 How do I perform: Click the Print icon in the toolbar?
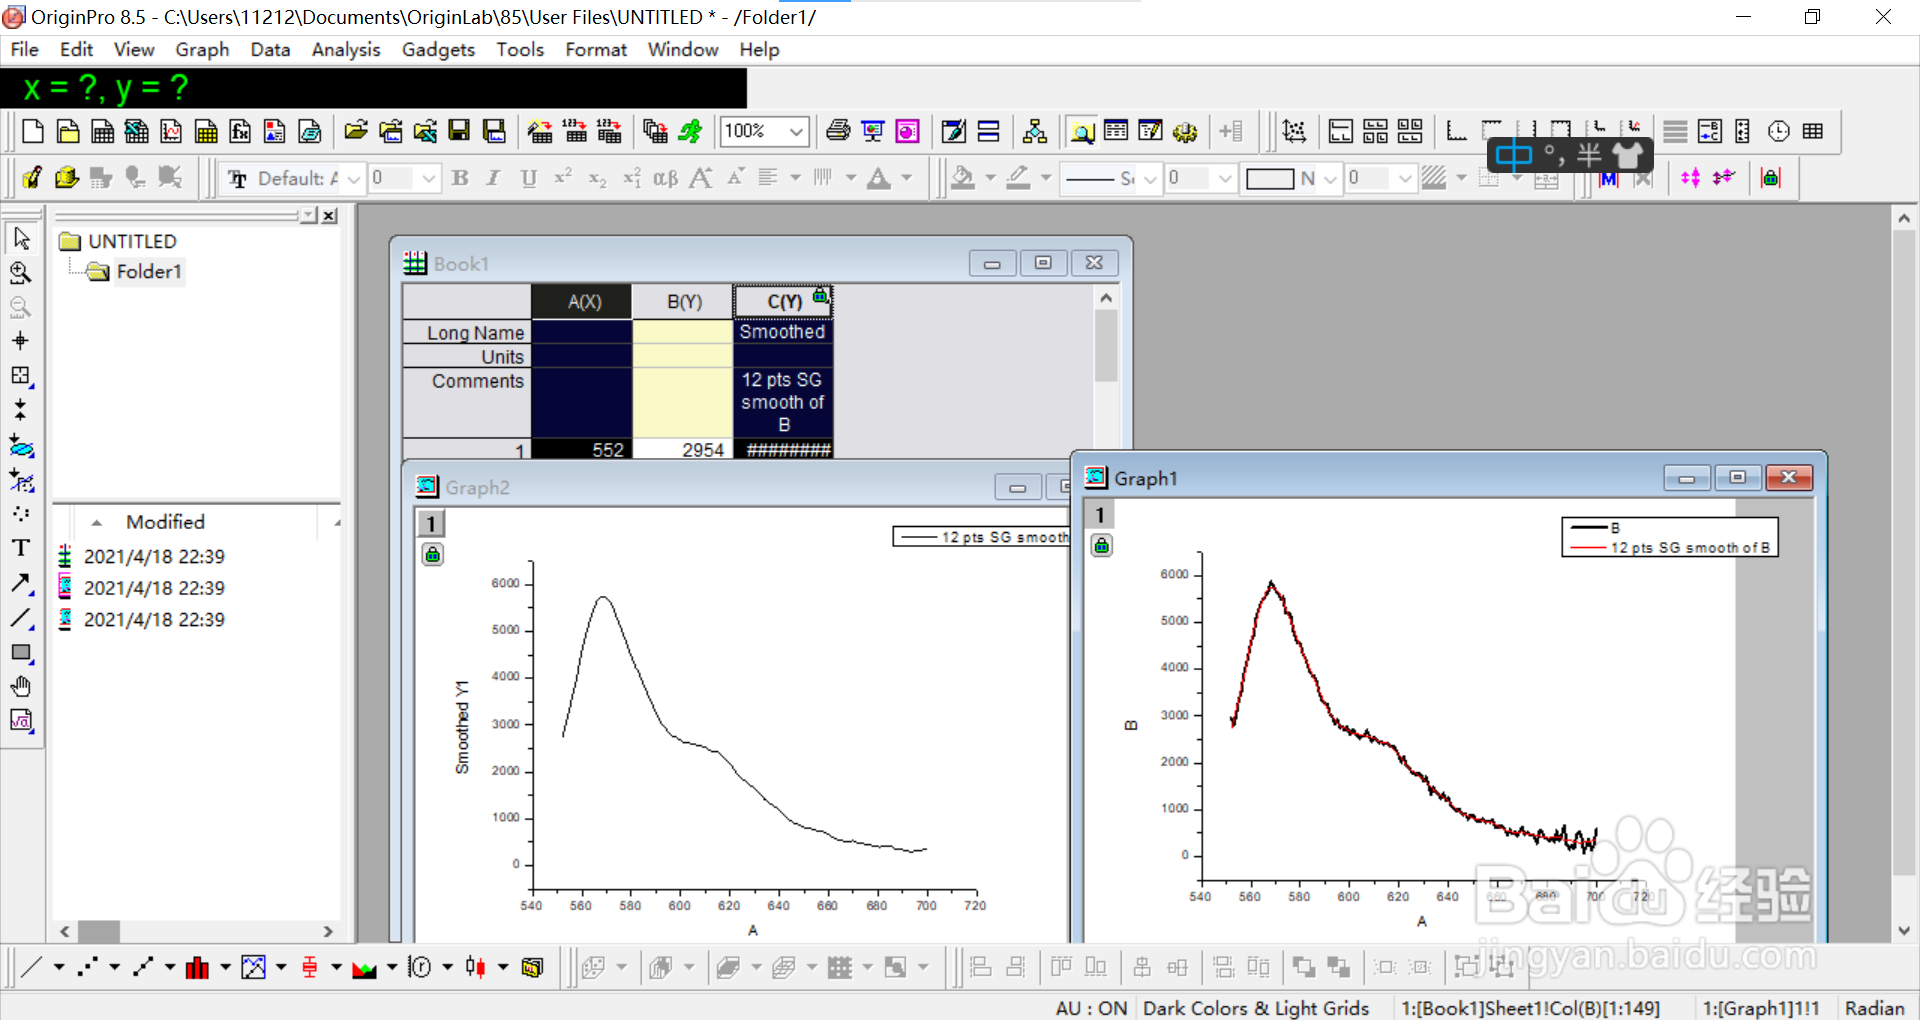[x=838, y=131]
